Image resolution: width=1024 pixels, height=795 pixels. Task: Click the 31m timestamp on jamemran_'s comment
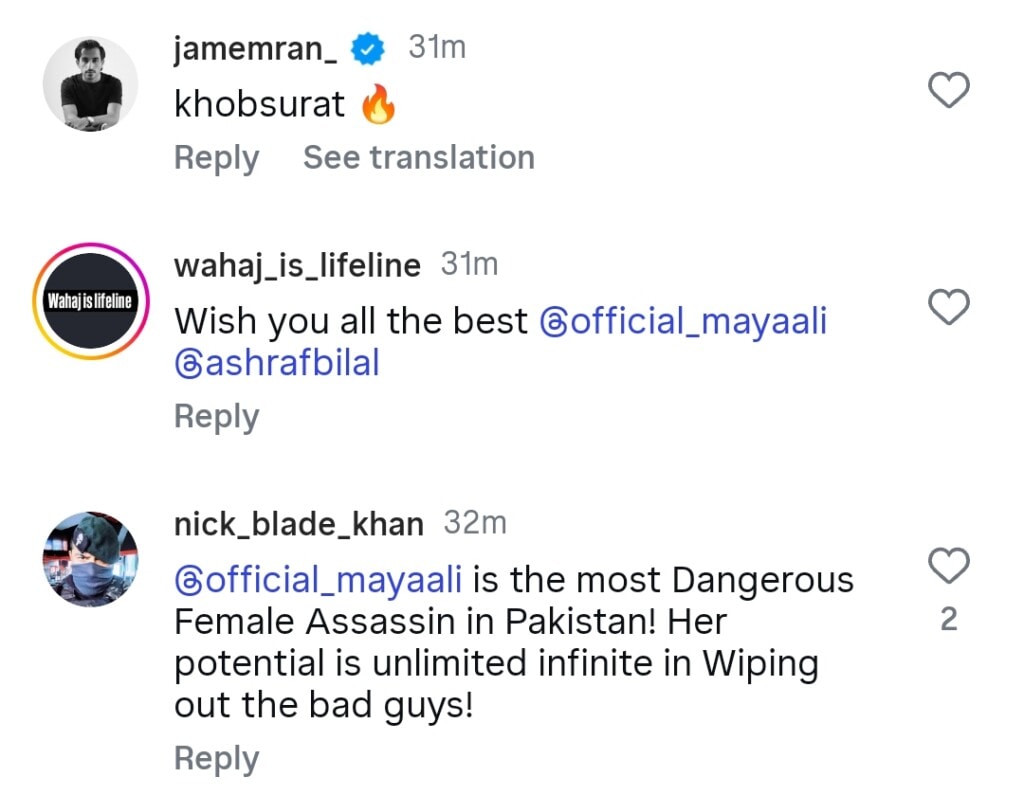coord(438,45)
